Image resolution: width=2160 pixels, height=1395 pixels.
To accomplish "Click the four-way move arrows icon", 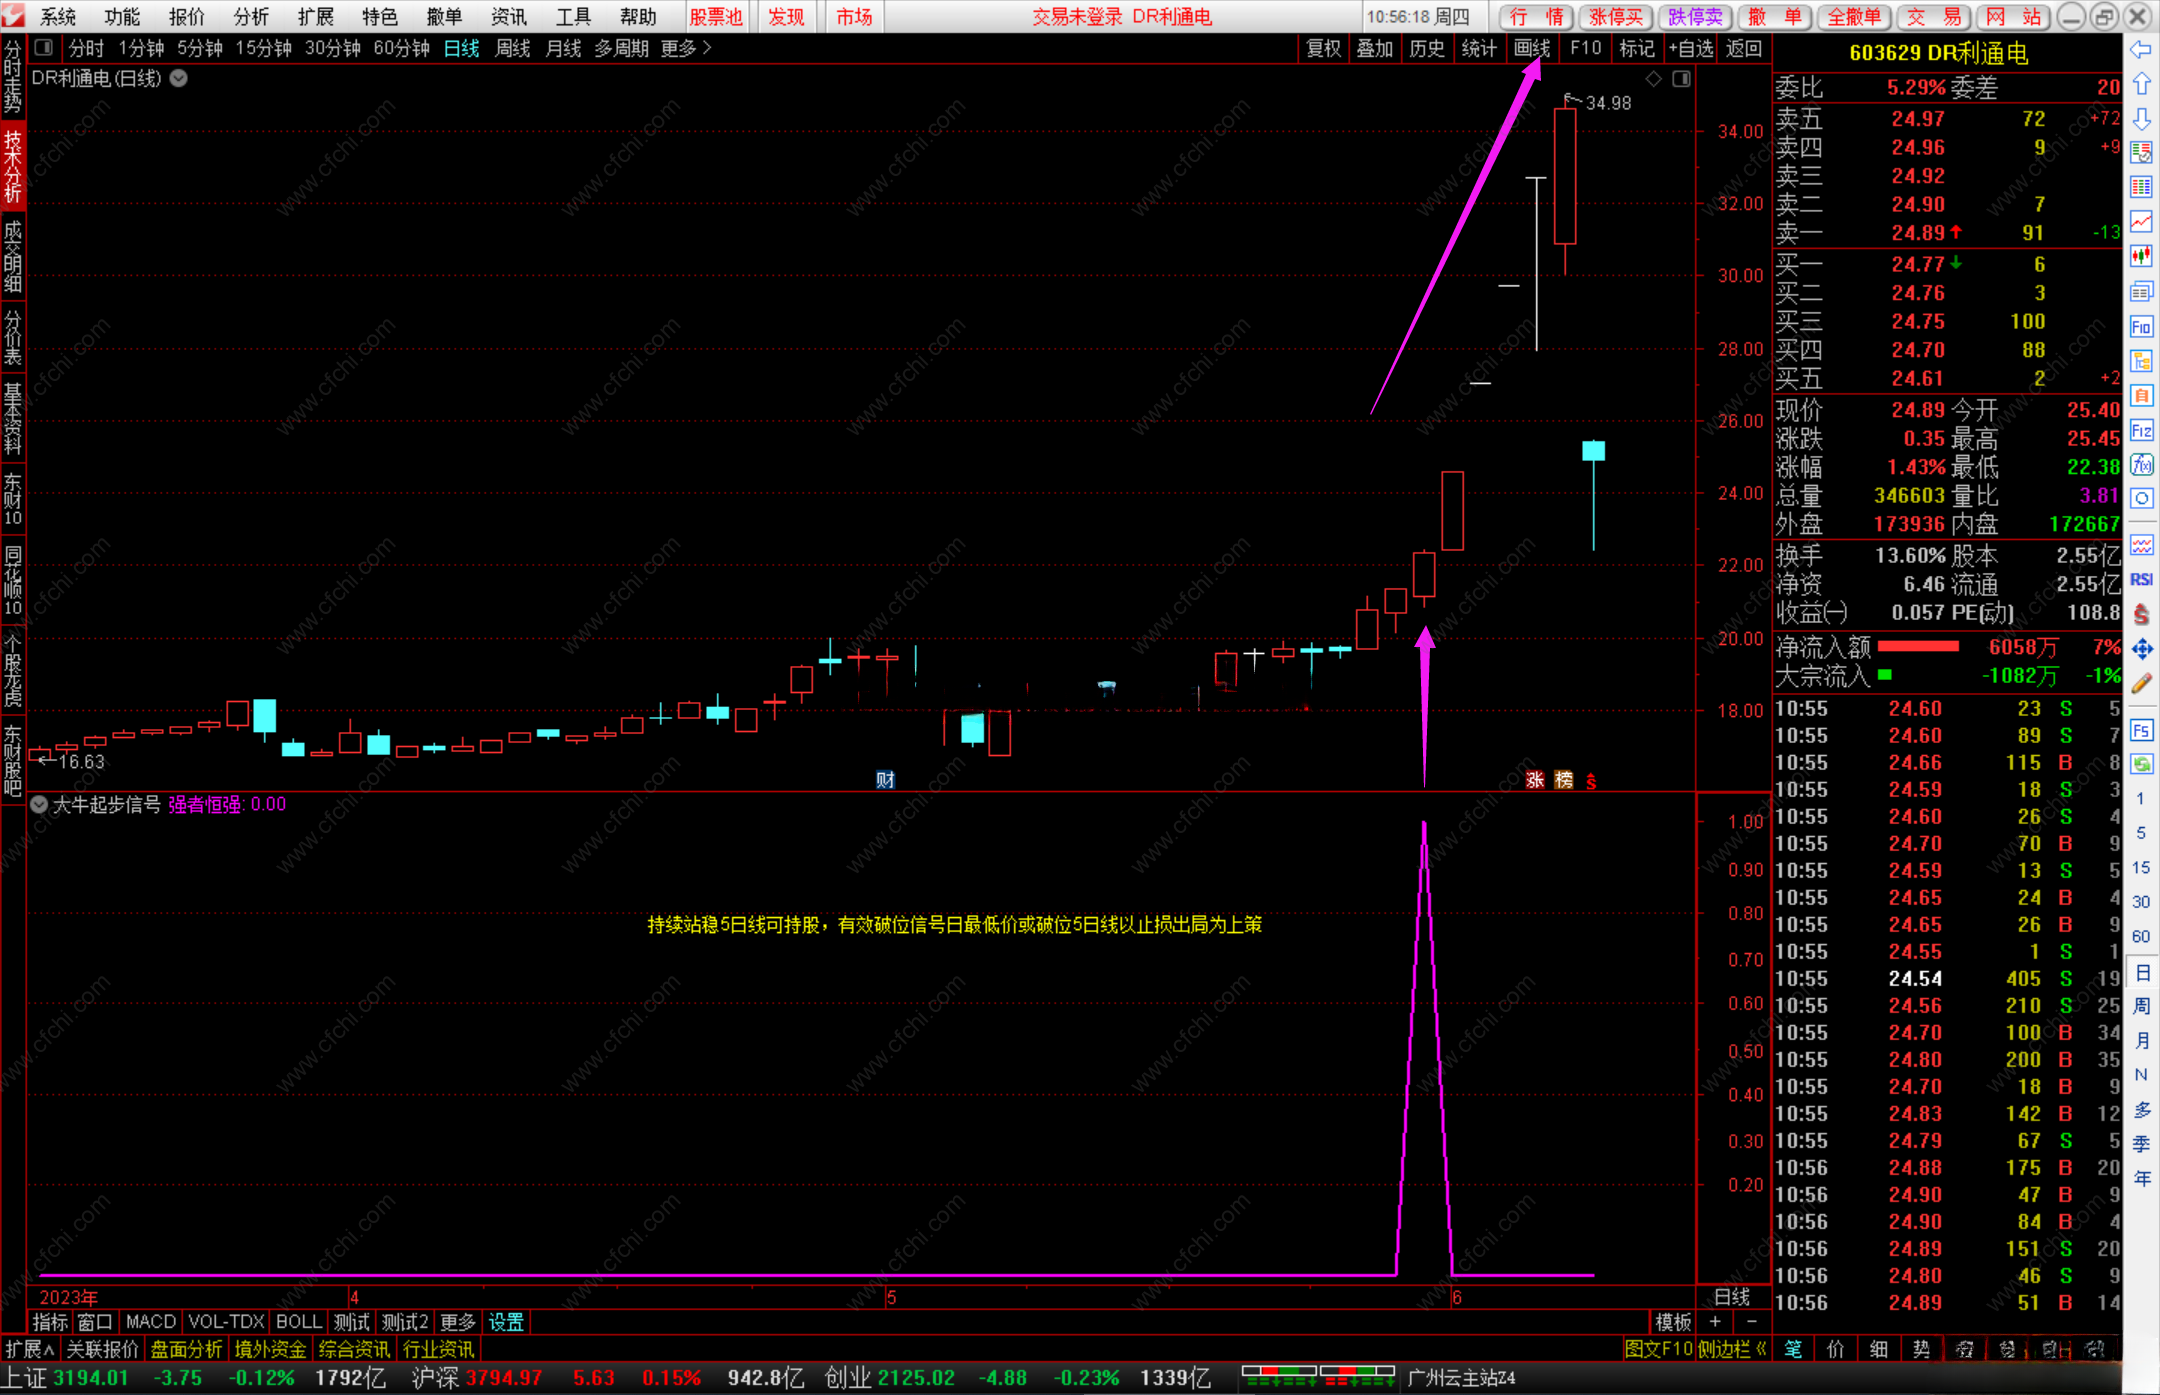I will tap(2140, 650).
